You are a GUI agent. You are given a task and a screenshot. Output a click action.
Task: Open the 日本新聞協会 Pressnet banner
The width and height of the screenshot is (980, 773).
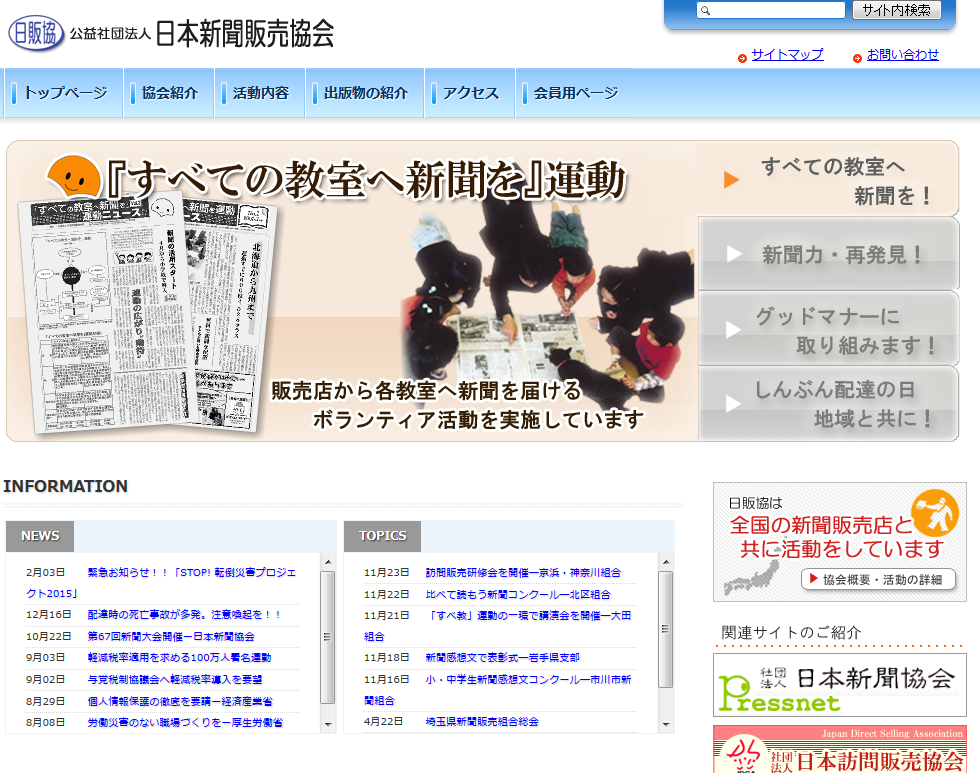839,685
